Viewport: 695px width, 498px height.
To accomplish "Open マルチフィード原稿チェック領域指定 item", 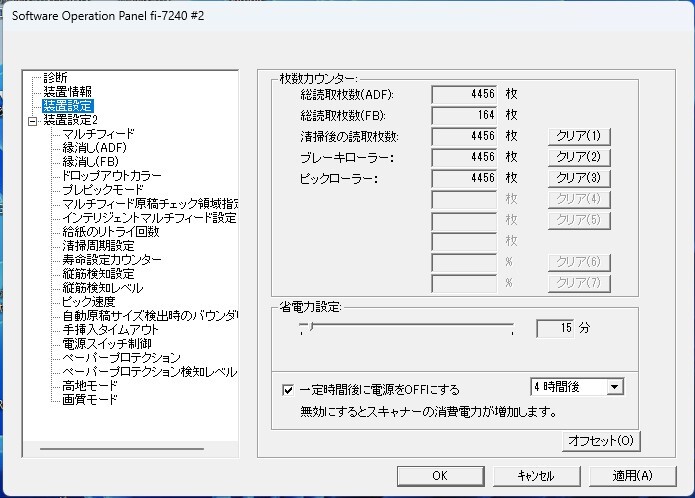I will 150,204.
